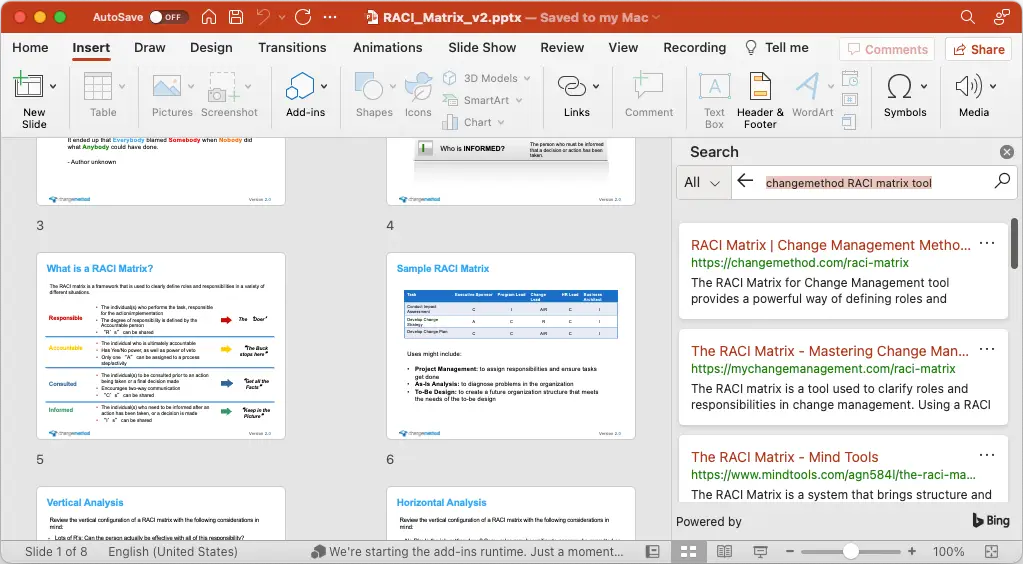Click the Notes icon in status bar
The height and width of the screenshot is (564, 1023).
[652, 552]
